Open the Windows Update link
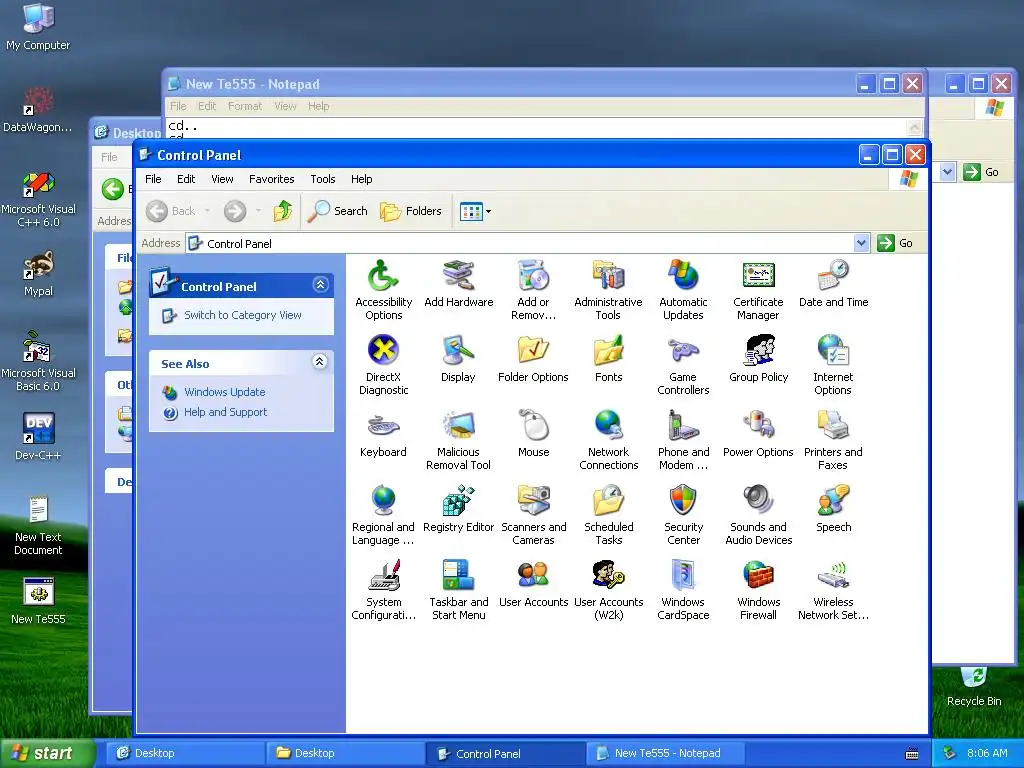1024x768 pixels. pos(225,392)
